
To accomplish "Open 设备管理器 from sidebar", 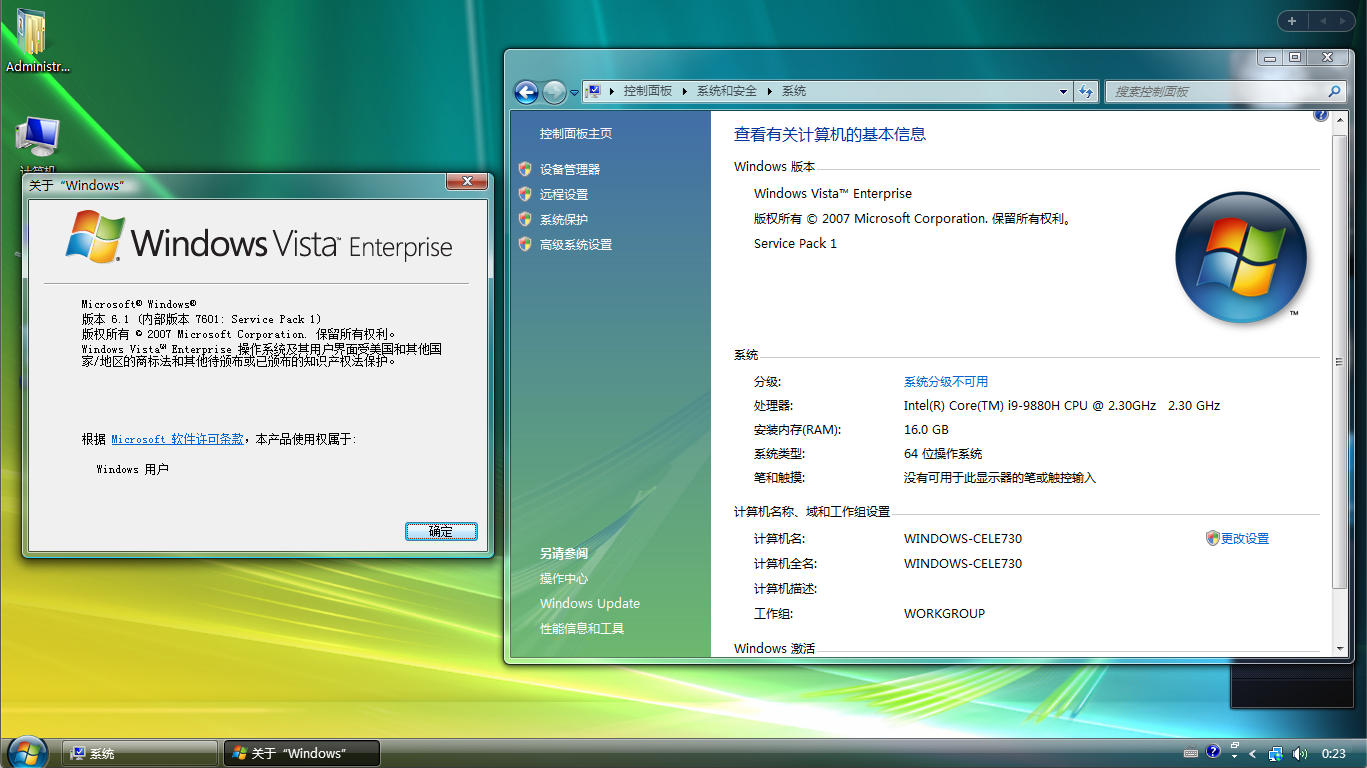I will (x=570, y=170).
